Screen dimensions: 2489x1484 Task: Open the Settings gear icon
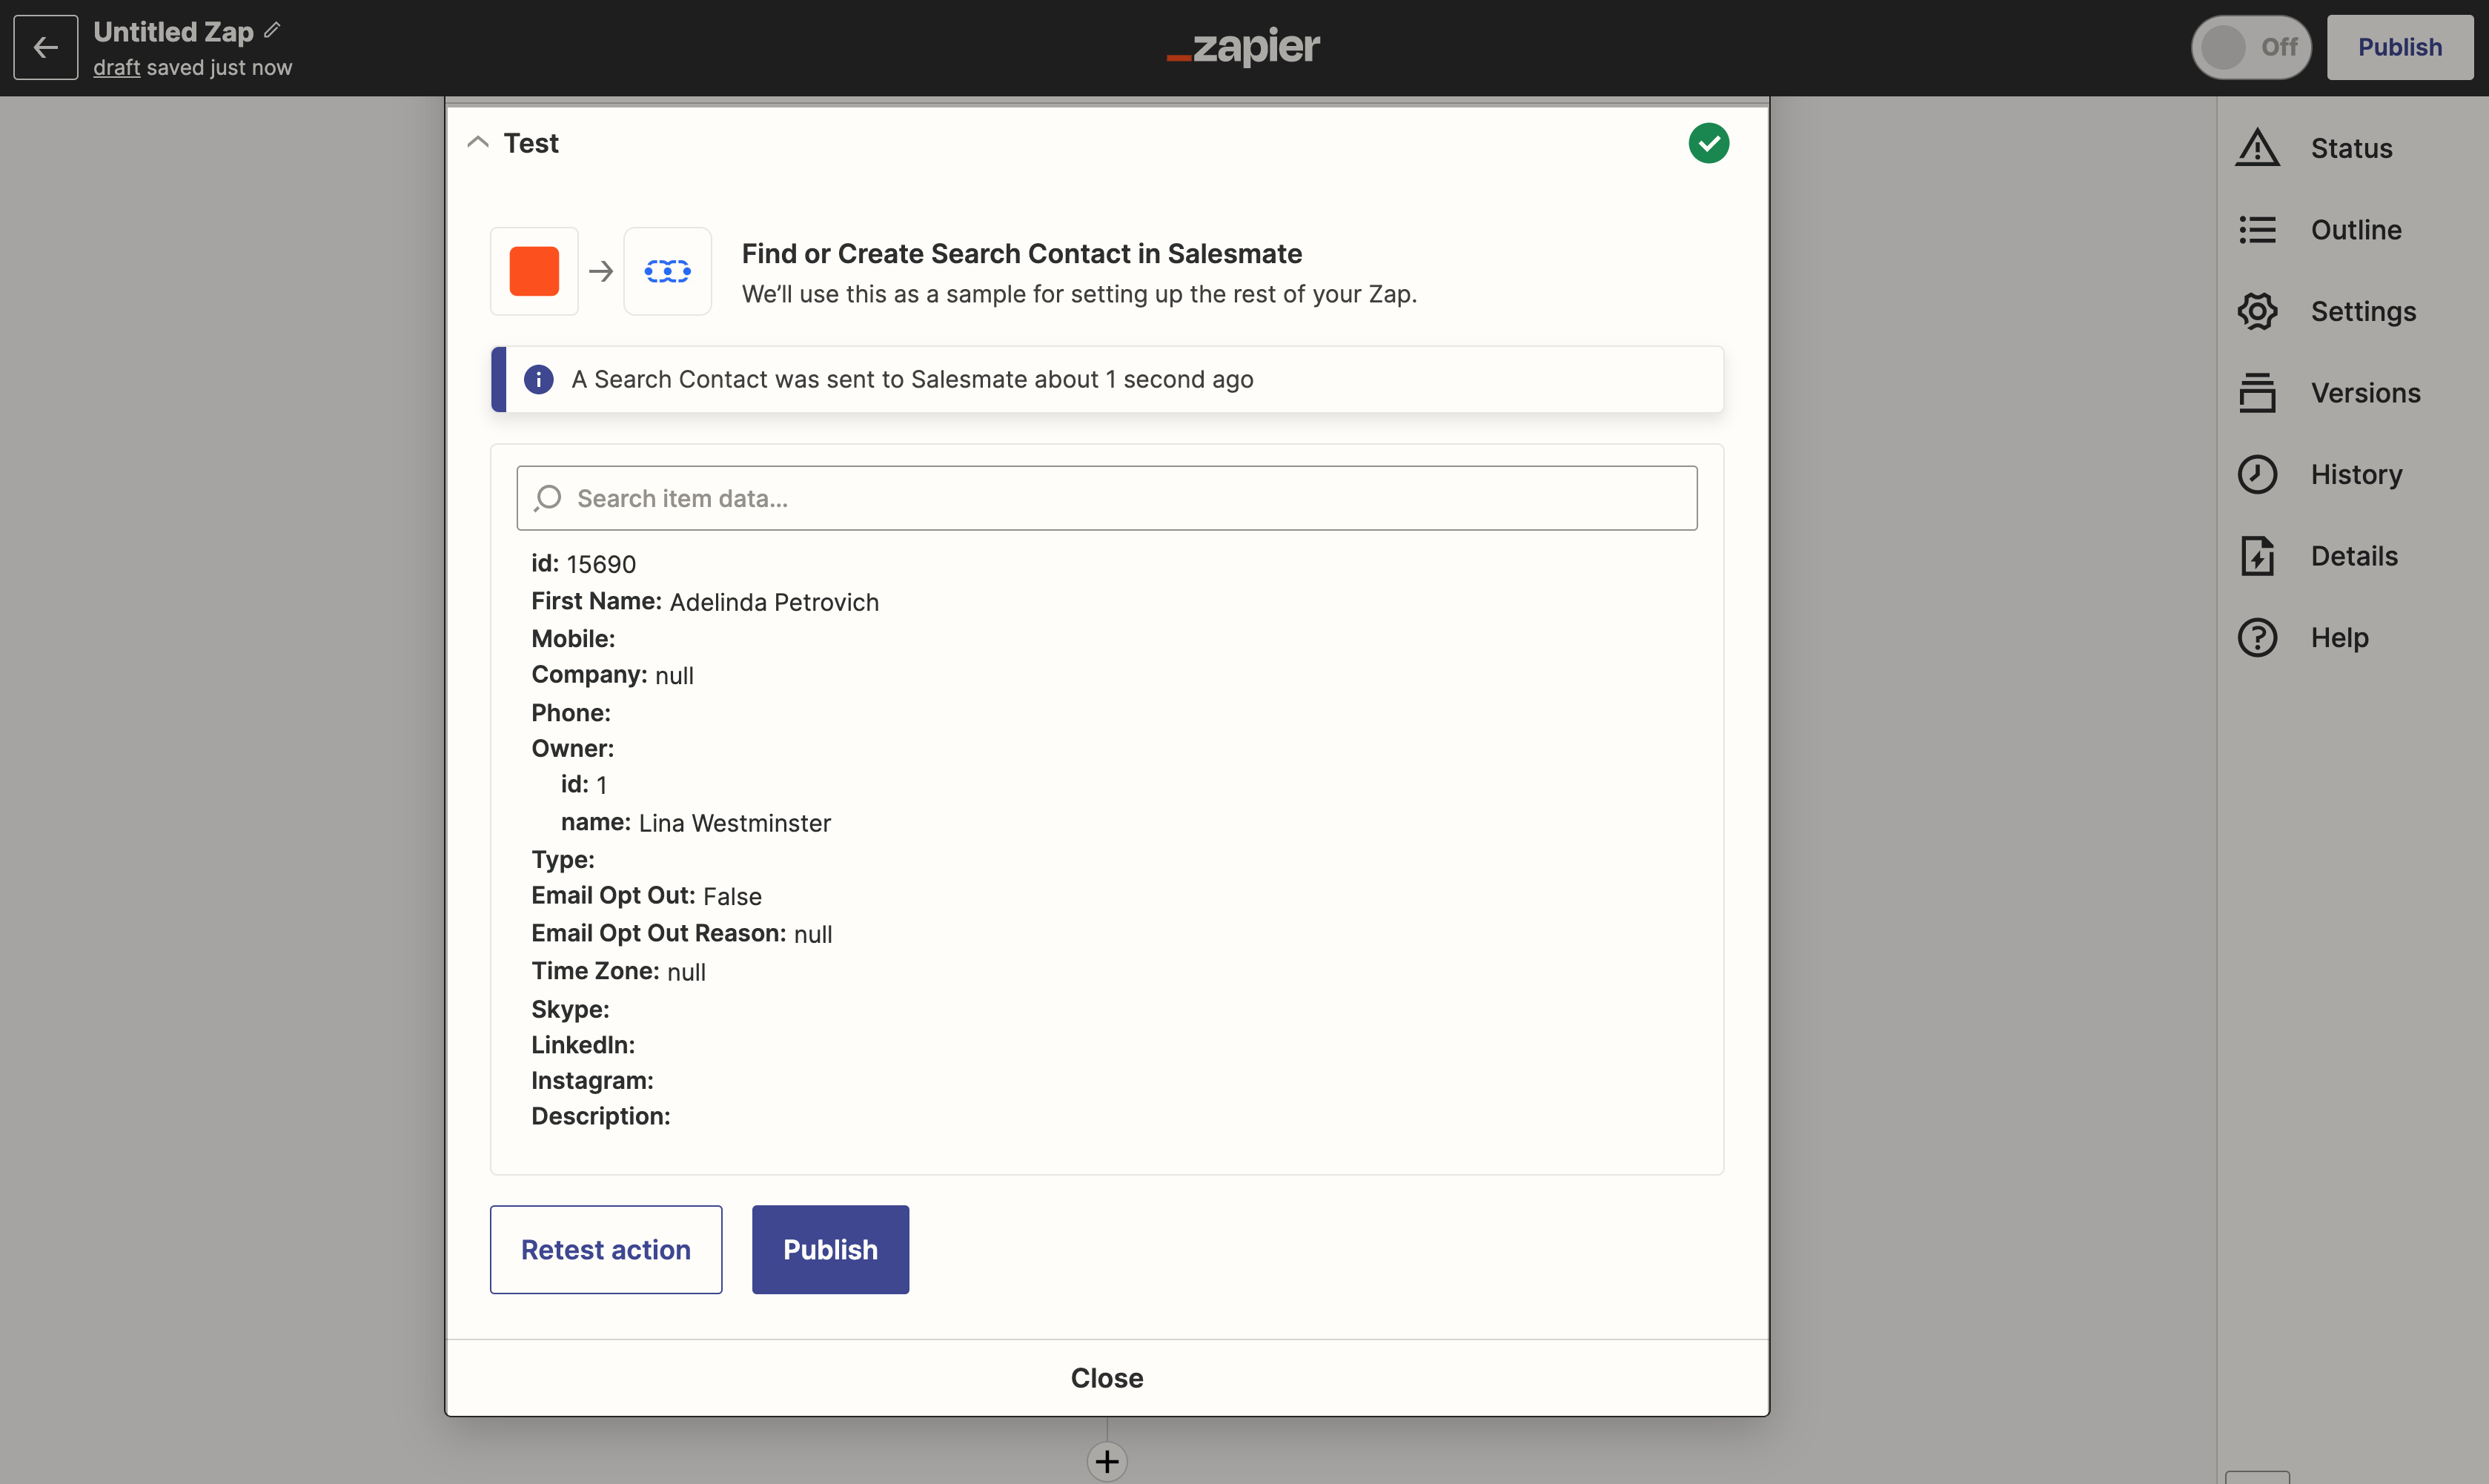point(2257,311)
